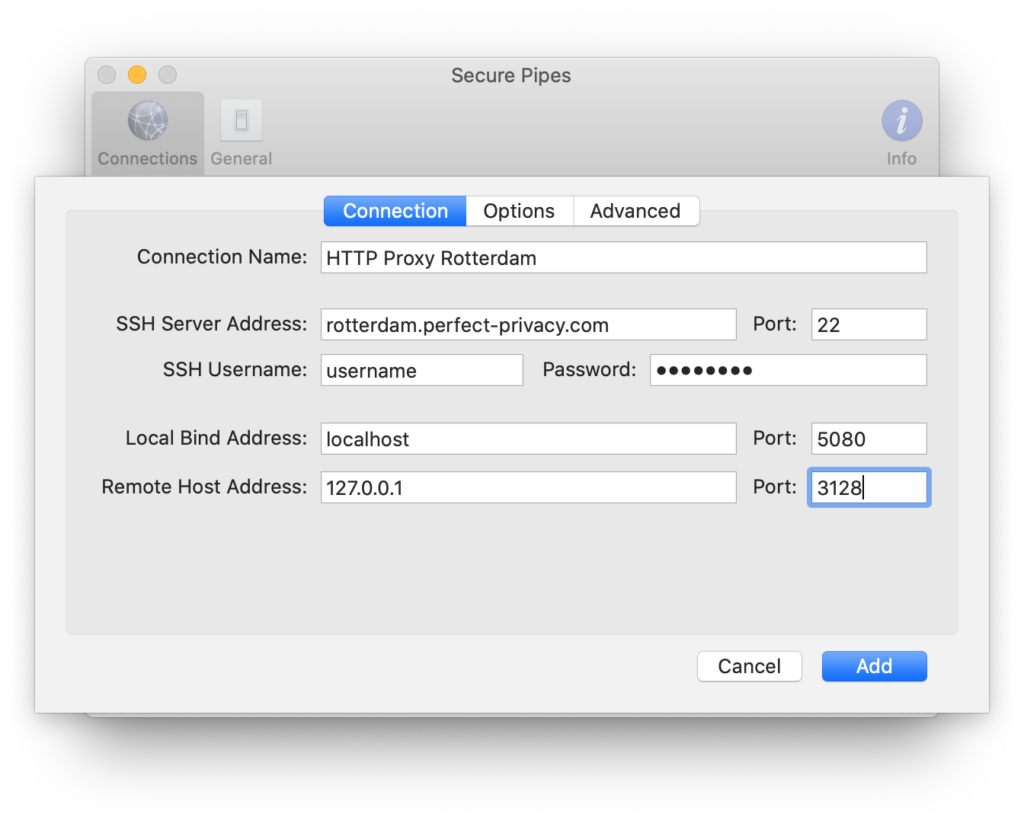This screenshot has height=830, width=1024.
Task: Click the Connection Name label
Action: (222, 257)
